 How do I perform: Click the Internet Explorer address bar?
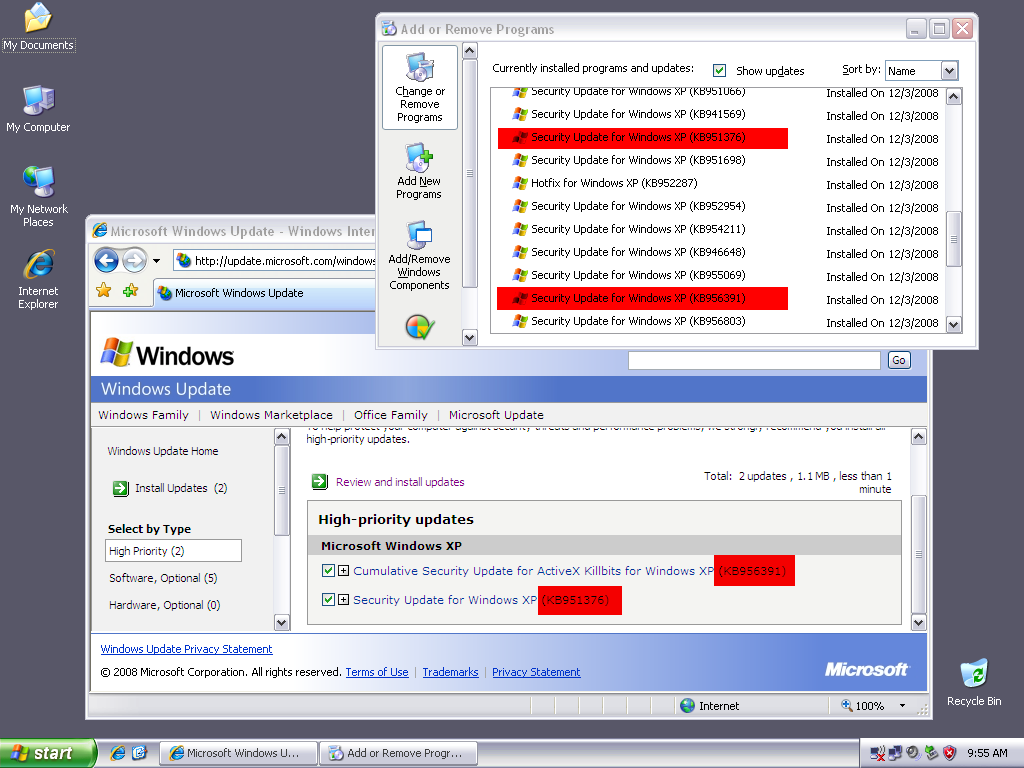pyautogui.click(x=275, y=261)
